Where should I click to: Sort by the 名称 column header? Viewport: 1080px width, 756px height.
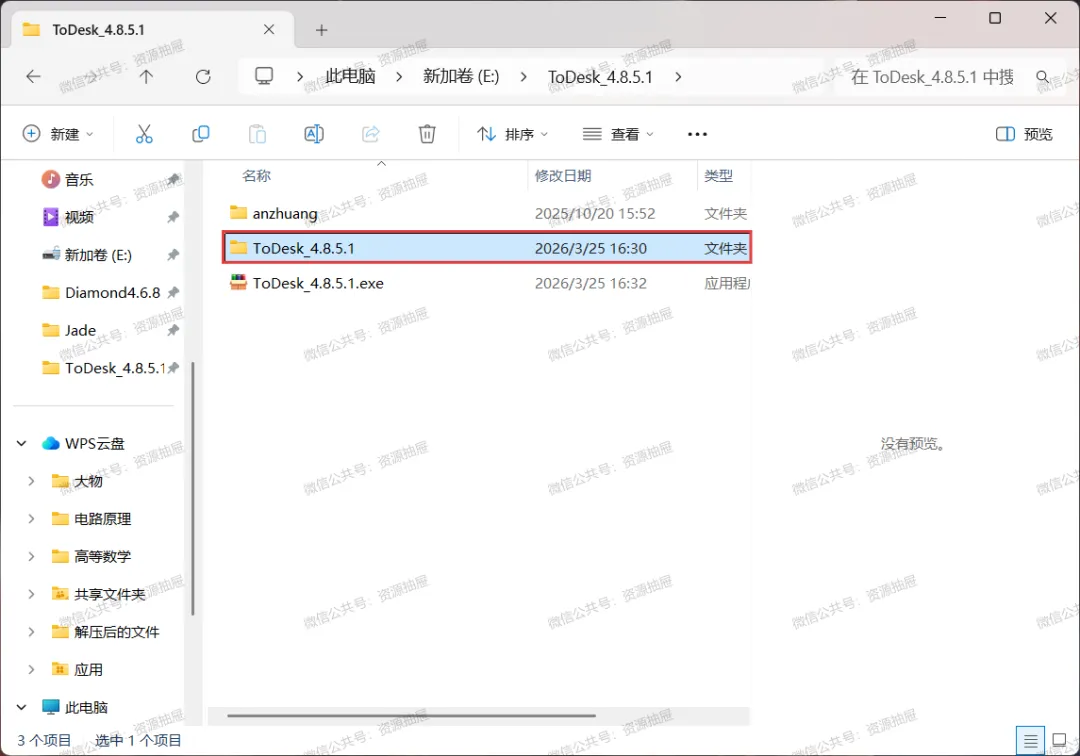pyautogui.click(x=256, y=176)
